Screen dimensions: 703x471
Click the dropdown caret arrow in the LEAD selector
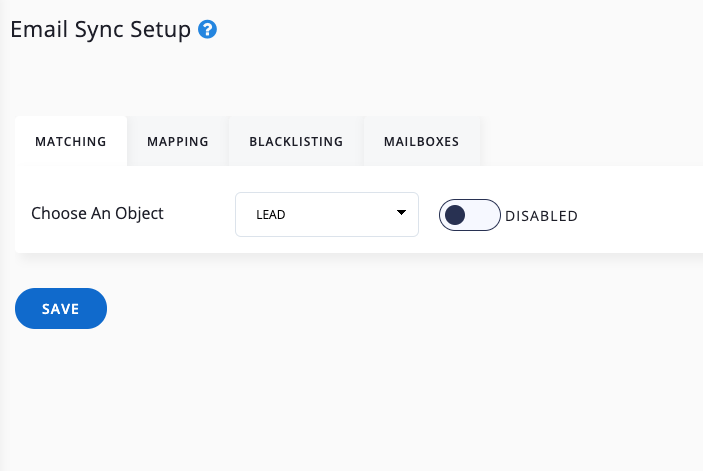[401, 213]
